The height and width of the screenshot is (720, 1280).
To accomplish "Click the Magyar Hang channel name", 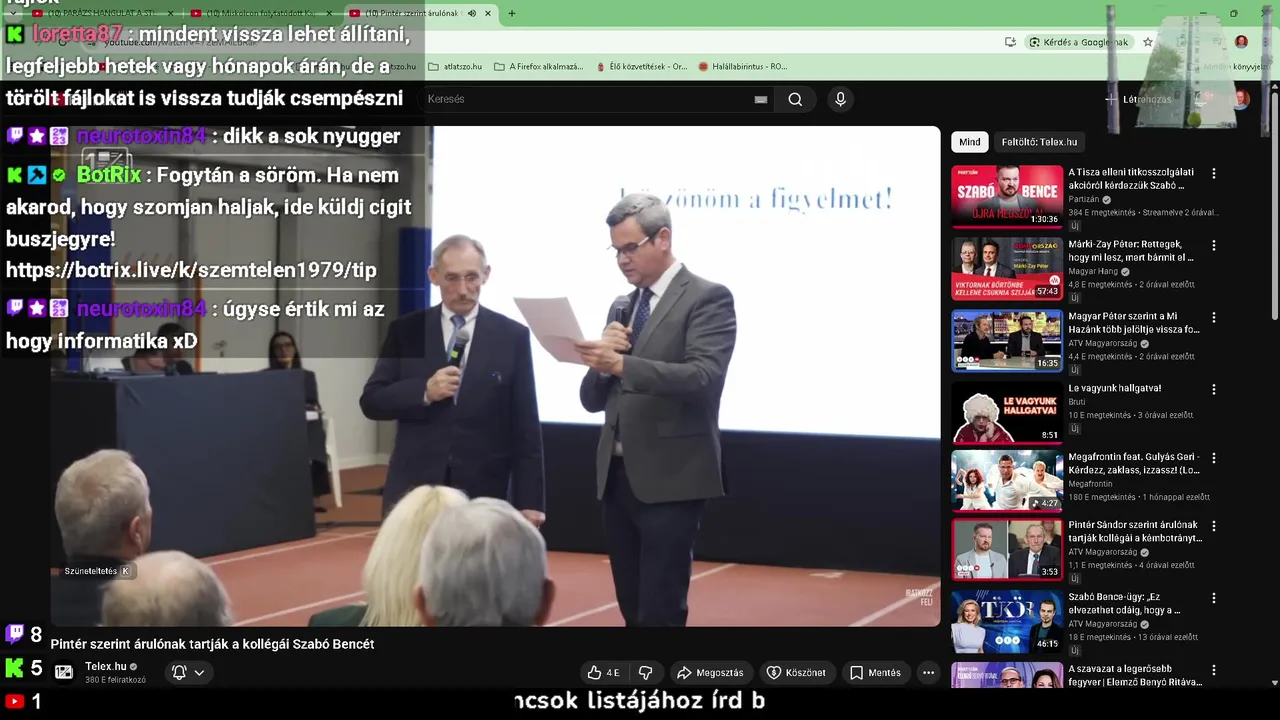I will tap(1093, 271).
